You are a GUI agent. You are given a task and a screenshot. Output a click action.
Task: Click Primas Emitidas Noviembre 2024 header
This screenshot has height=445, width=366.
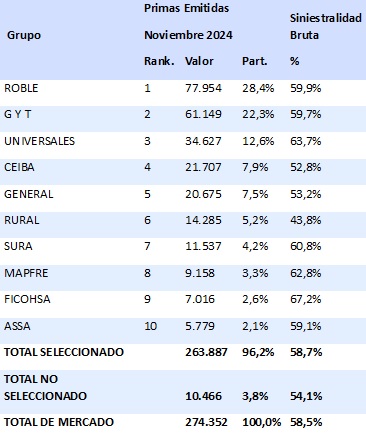point(188,22)
